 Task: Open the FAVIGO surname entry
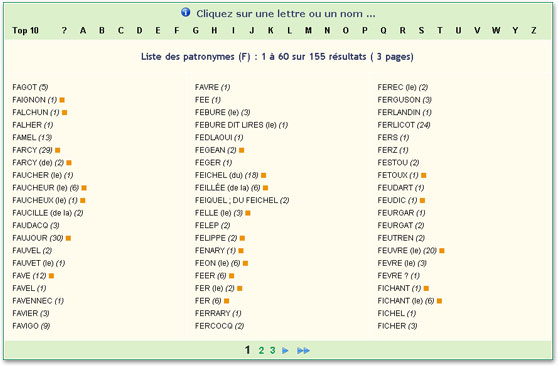pos(31,326)
